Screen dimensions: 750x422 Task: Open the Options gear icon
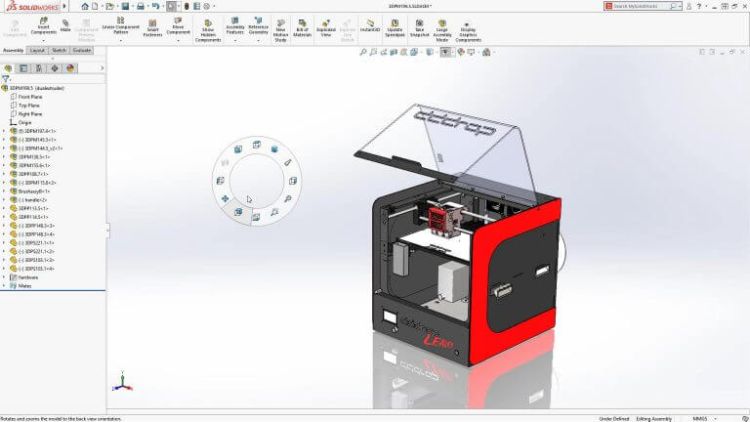coord(207,6)
